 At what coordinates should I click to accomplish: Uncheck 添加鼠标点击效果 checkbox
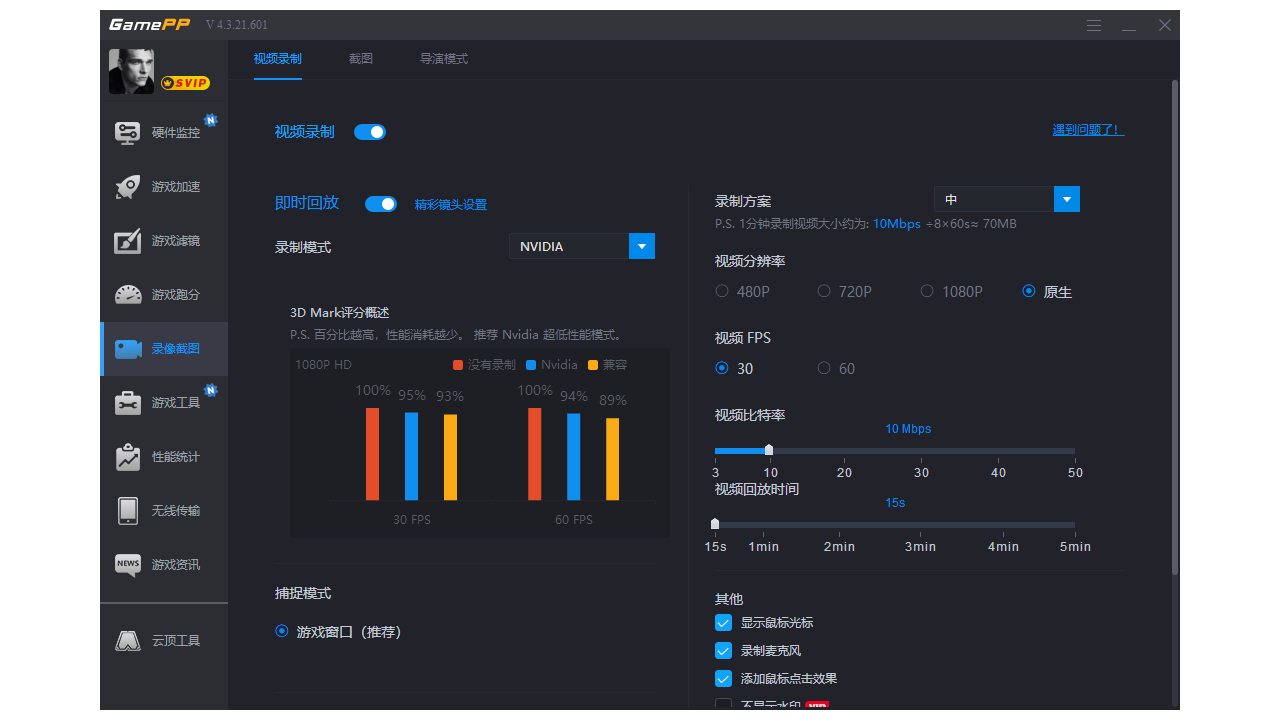724,679
